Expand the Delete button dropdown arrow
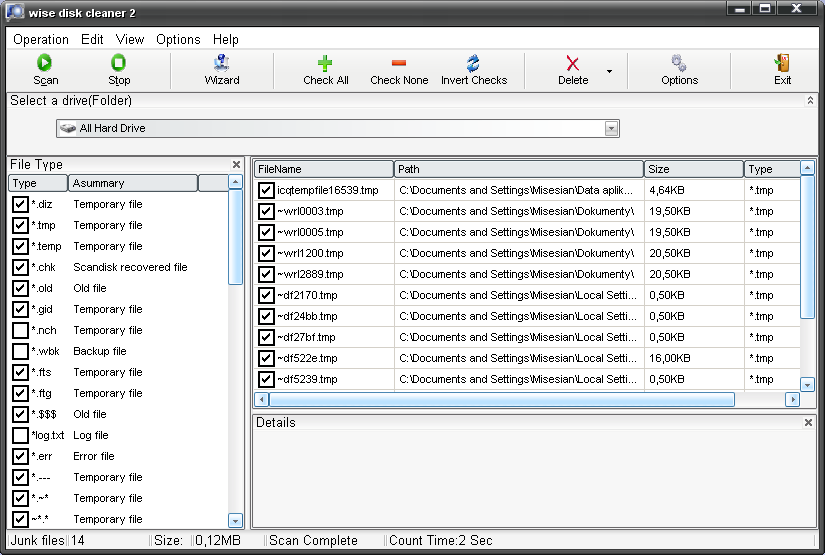The image size is (825, 555). coord(609,72)
